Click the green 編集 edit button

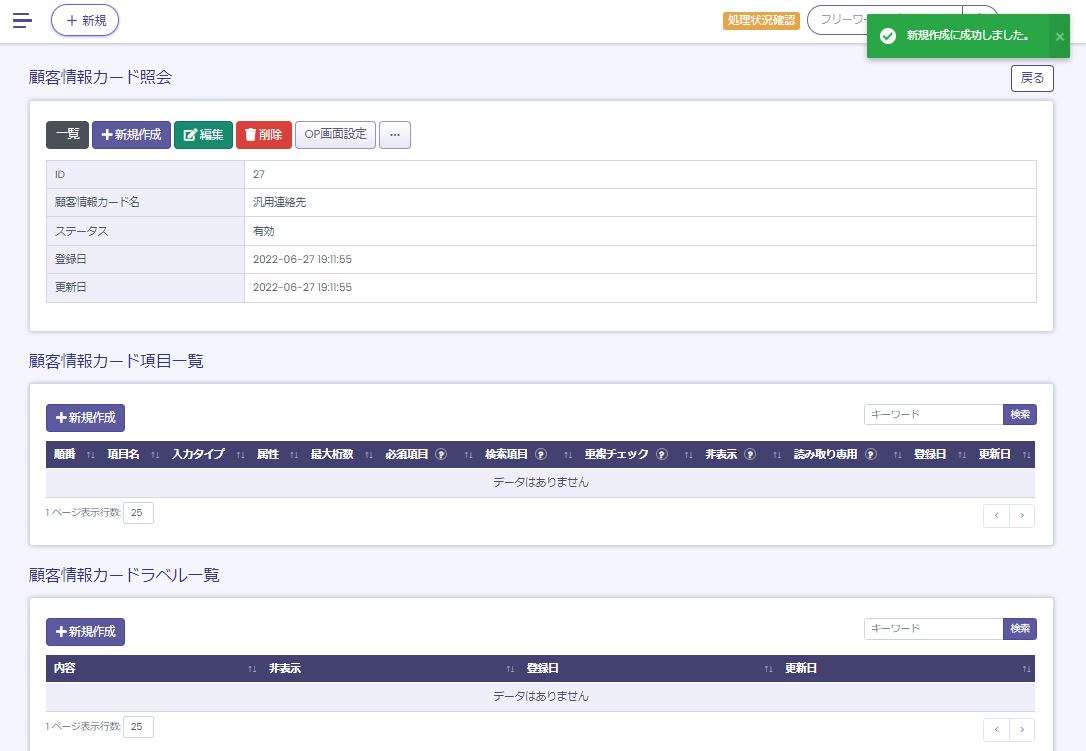click(x=204, y=135)
